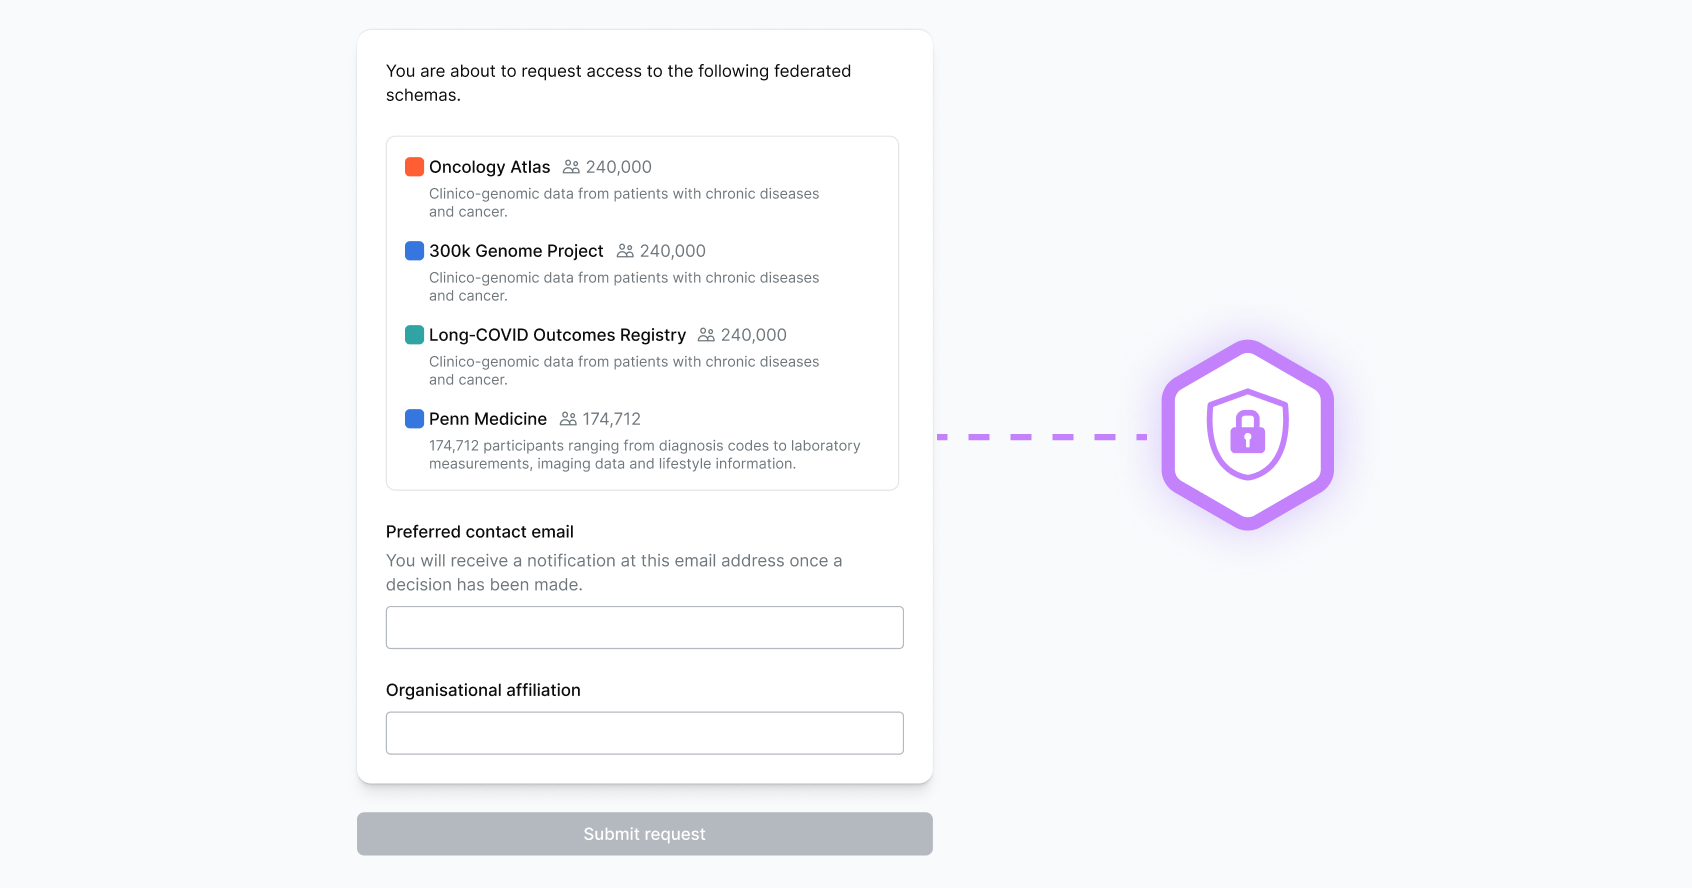Click the teal Long-COVID Outcomes Registry square
The image size is (1692, 888).
414,335
